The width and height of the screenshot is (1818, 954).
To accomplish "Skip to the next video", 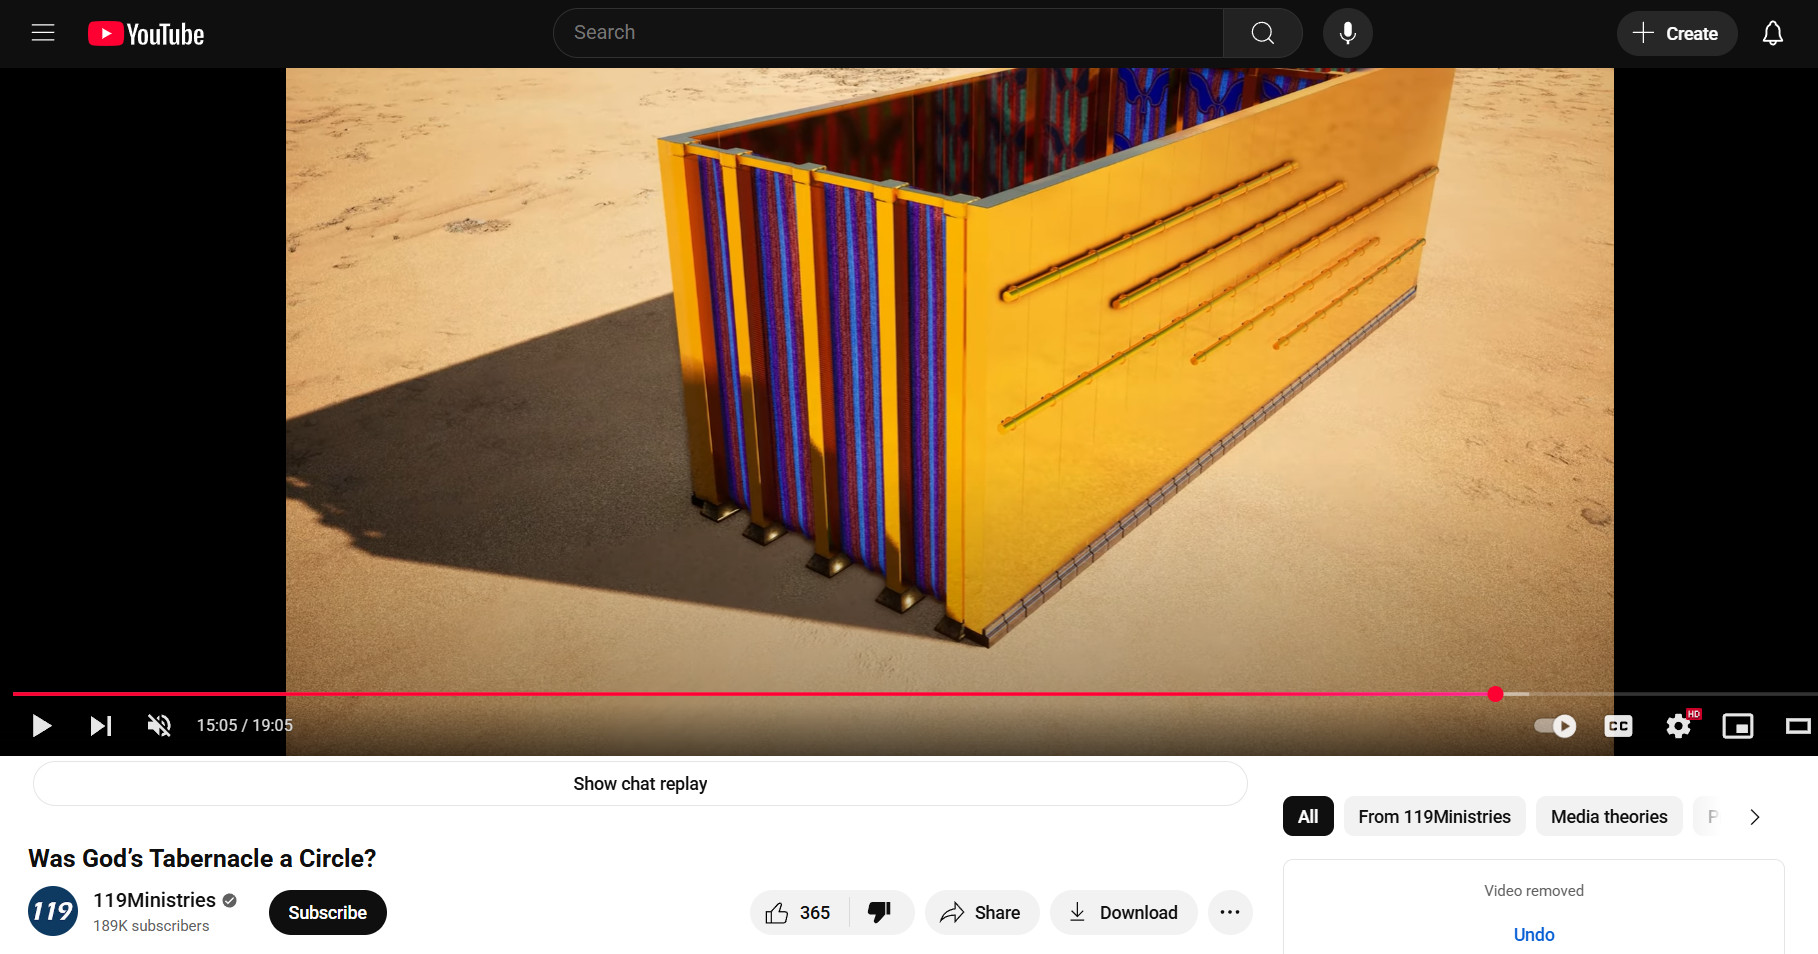I will (101, 725).
